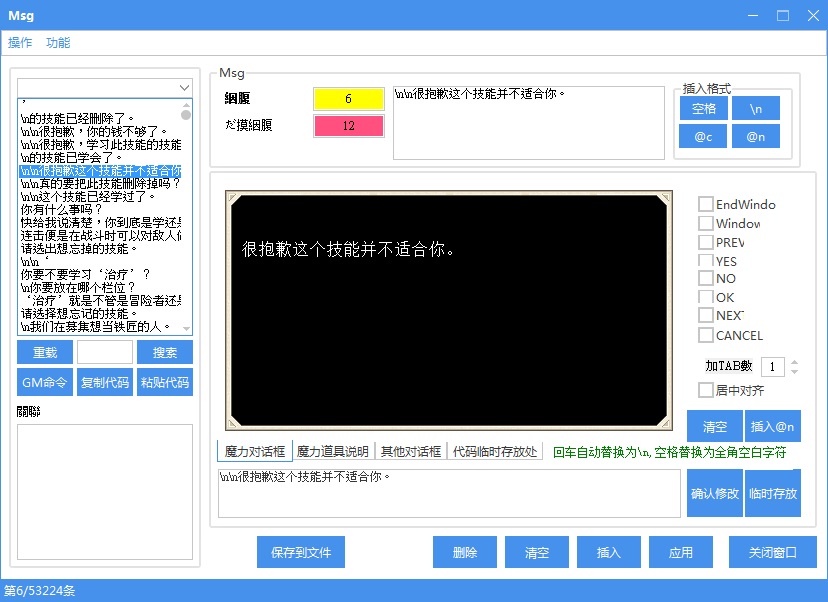Select highlighted row 很抱歉这个技能并不适合你
The height and width of the screenshot is (602, 828).
pyautogui.click(x=100, y=171)
